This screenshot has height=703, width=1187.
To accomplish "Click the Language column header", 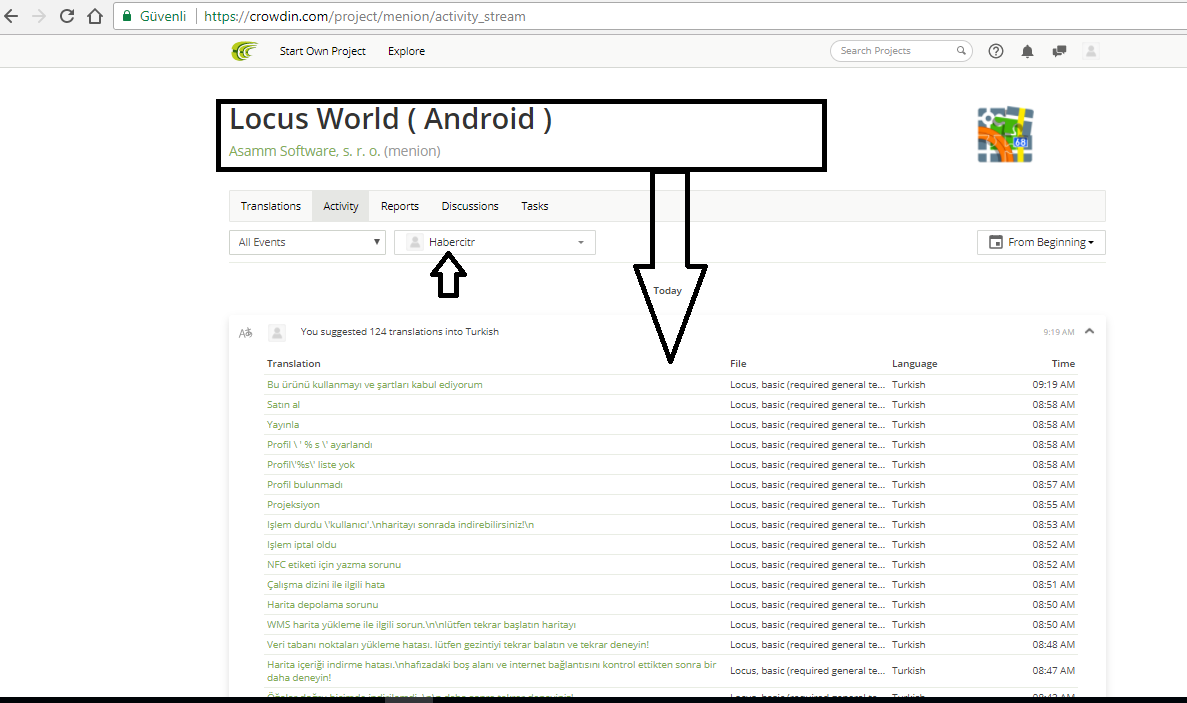I will click(914, 363).
